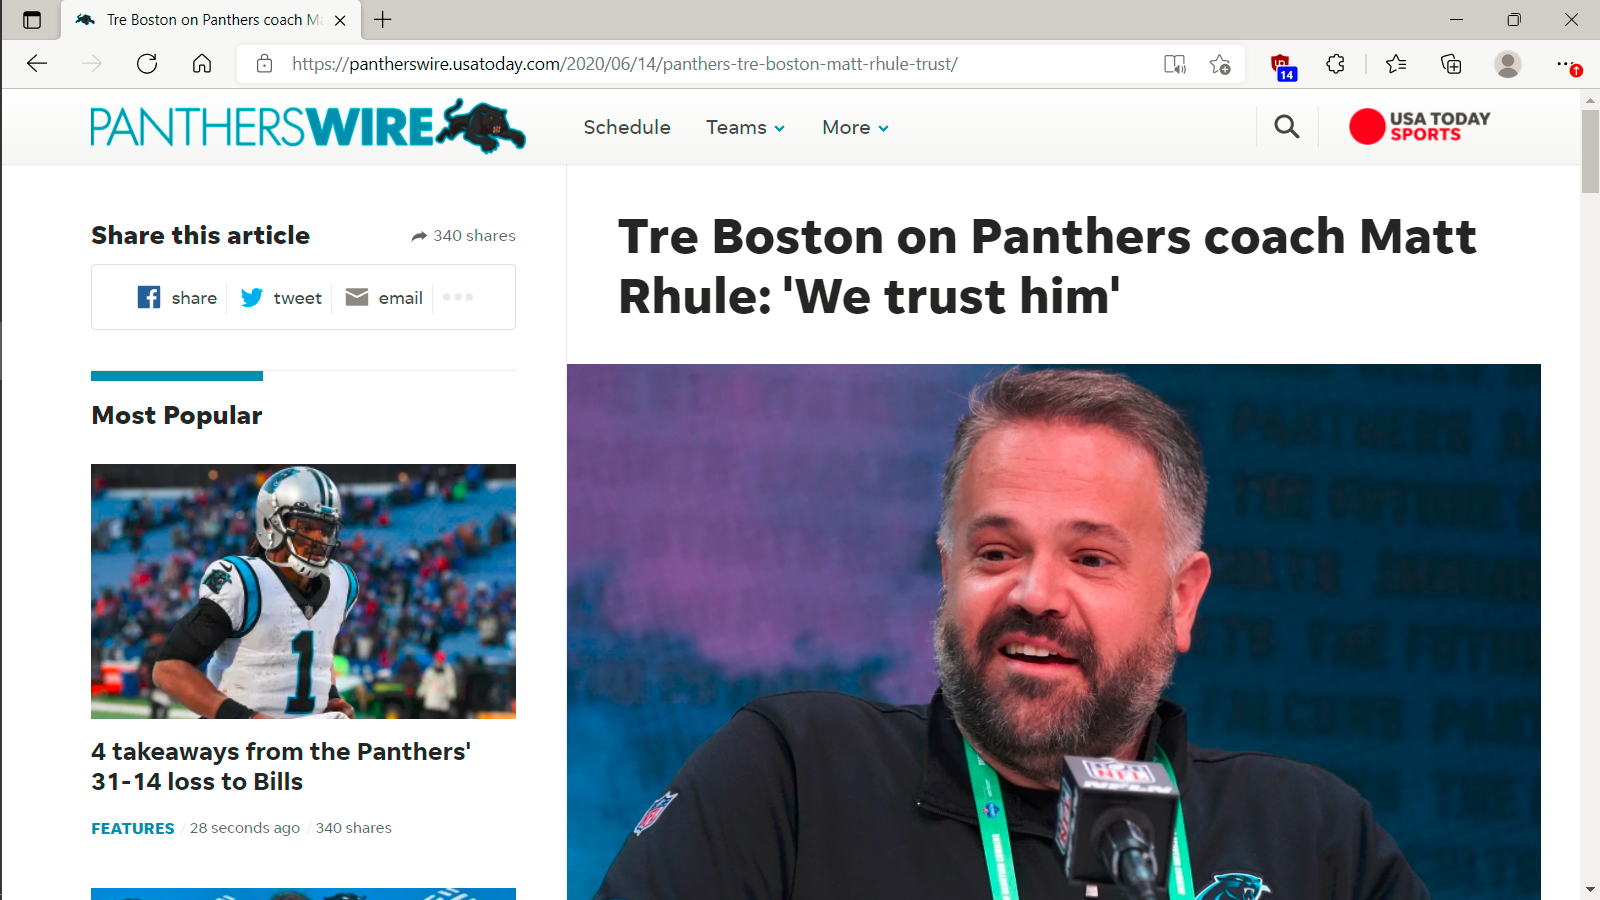Go to browser home page
This screenshot has width=1600, height=900.
click(x=202, y=64)
